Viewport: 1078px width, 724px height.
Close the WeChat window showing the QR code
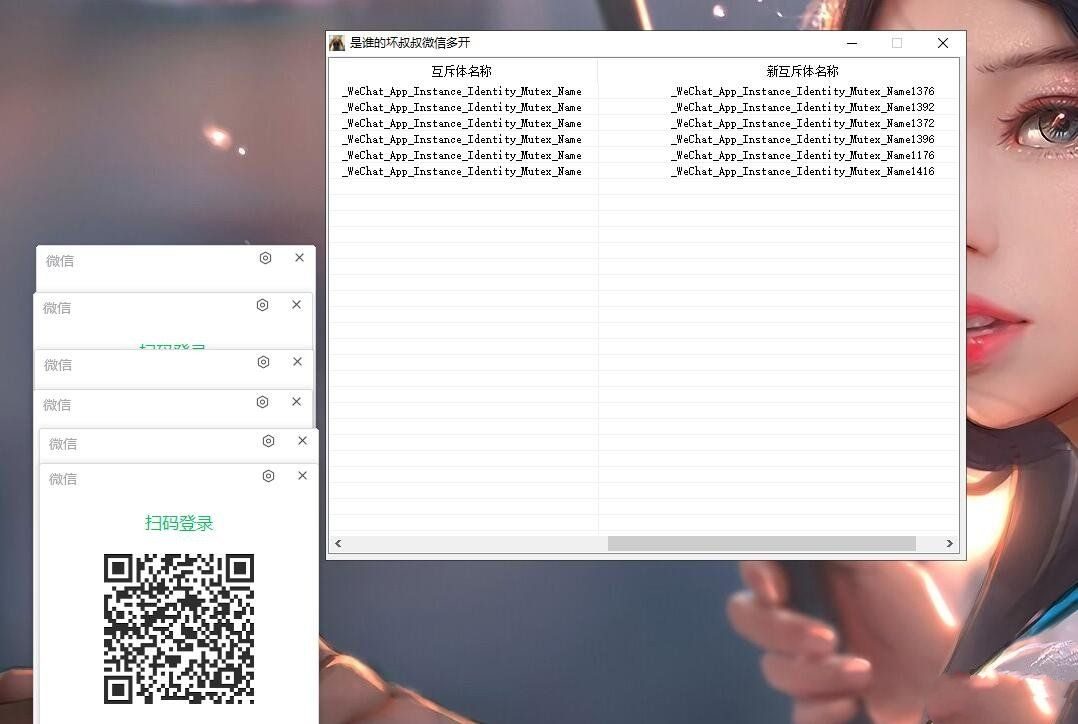coord(303,476)
